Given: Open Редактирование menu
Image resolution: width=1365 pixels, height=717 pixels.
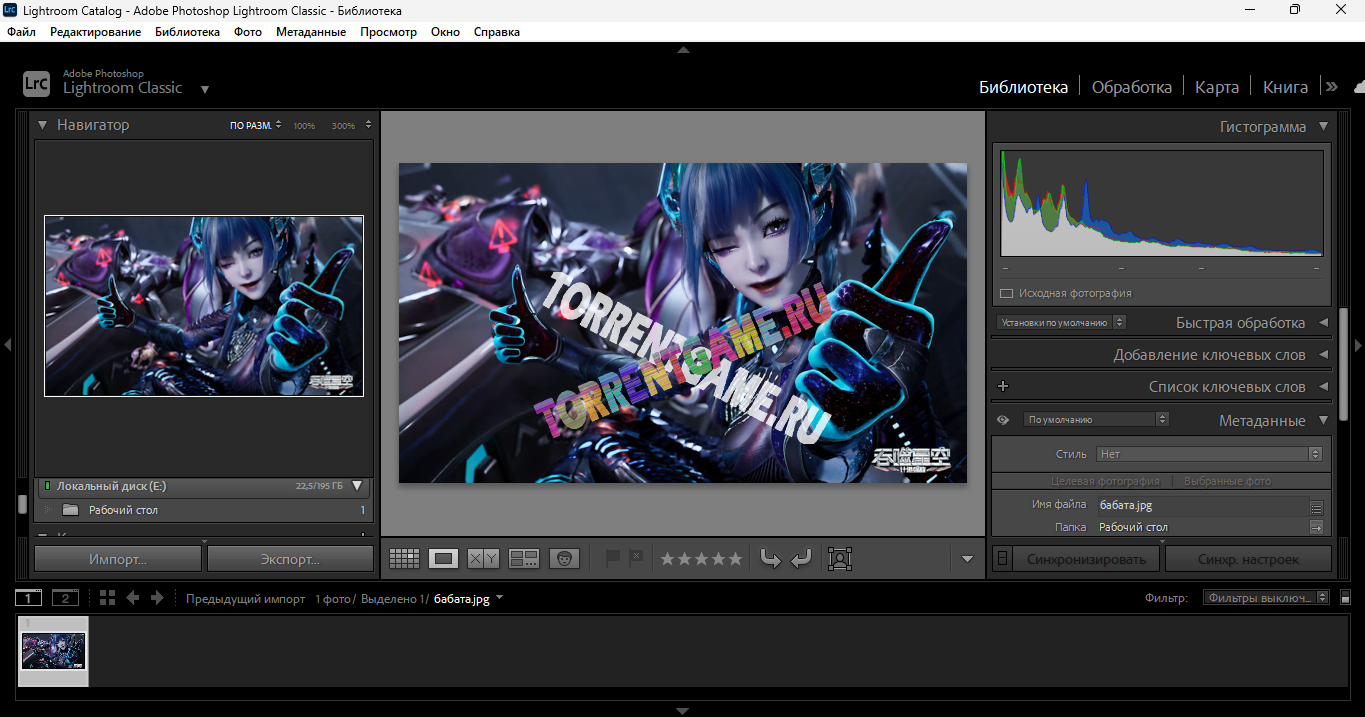Looking at the screenshot, I should 96,32.
